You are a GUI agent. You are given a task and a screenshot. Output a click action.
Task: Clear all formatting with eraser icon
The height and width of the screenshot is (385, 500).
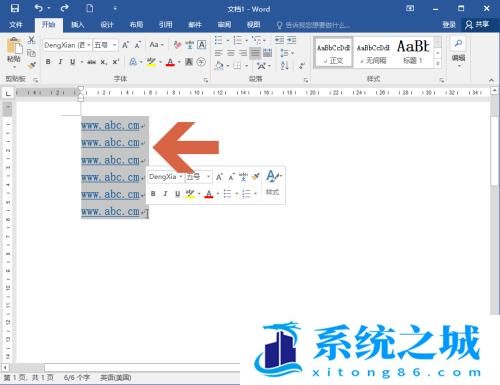[x=177, y=45]
